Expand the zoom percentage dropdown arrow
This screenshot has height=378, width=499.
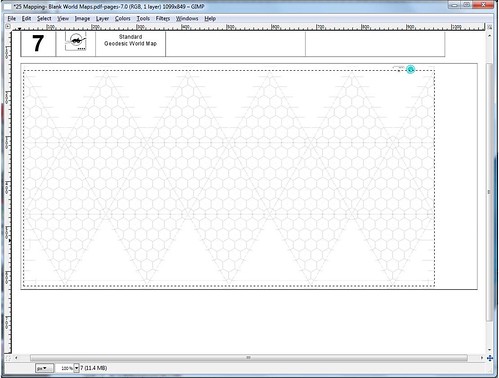point(76,368)
